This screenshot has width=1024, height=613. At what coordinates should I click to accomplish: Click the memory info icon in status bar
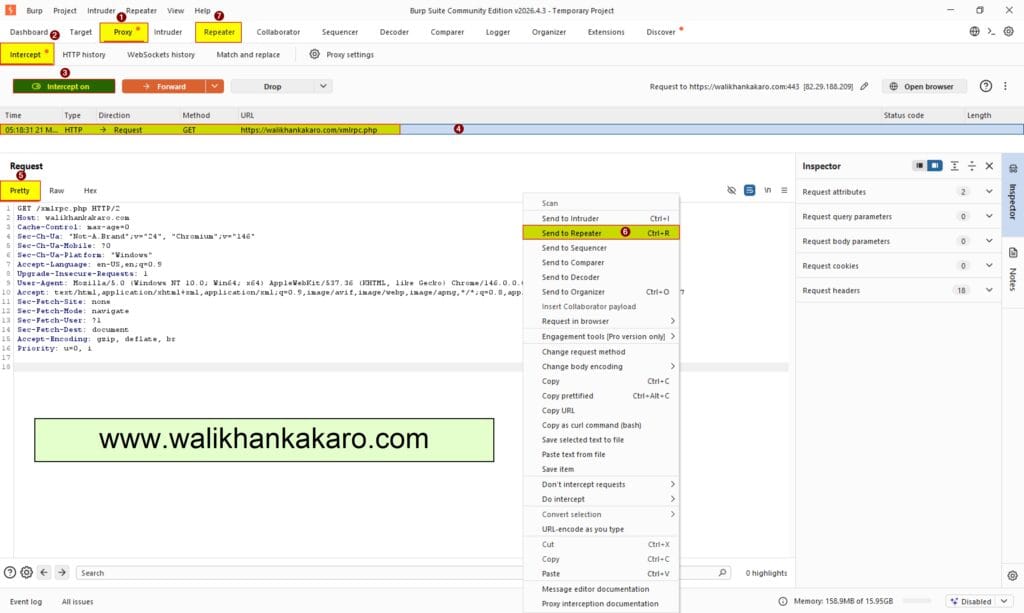pos(783,601)
